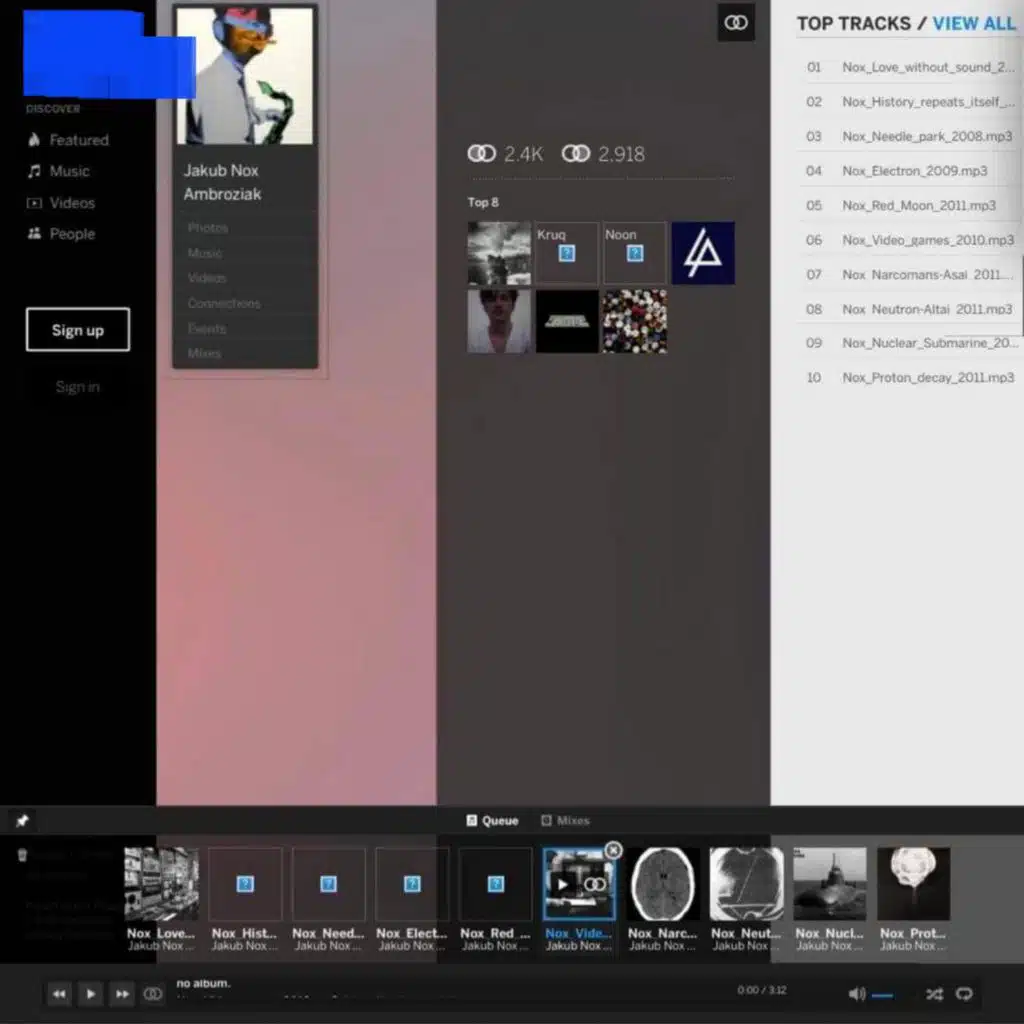Open Linkin Park logo tile in Top 8
The image size is (1024, 1024).
tap(703, 253)
